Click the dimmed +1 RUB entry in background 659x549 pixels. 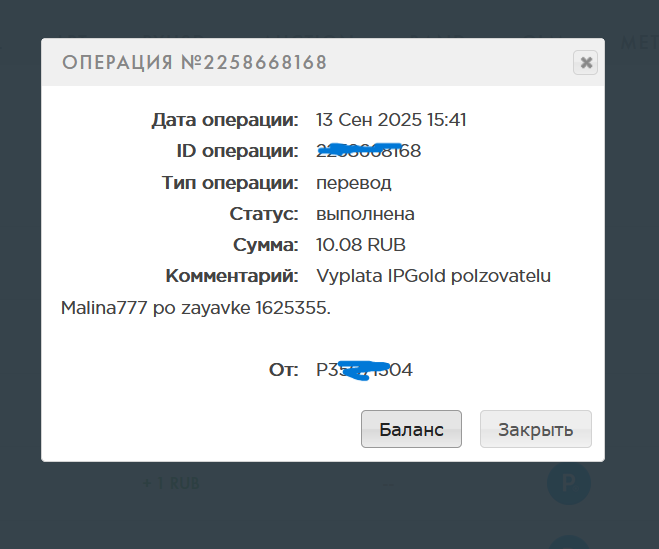click(171, 483)
